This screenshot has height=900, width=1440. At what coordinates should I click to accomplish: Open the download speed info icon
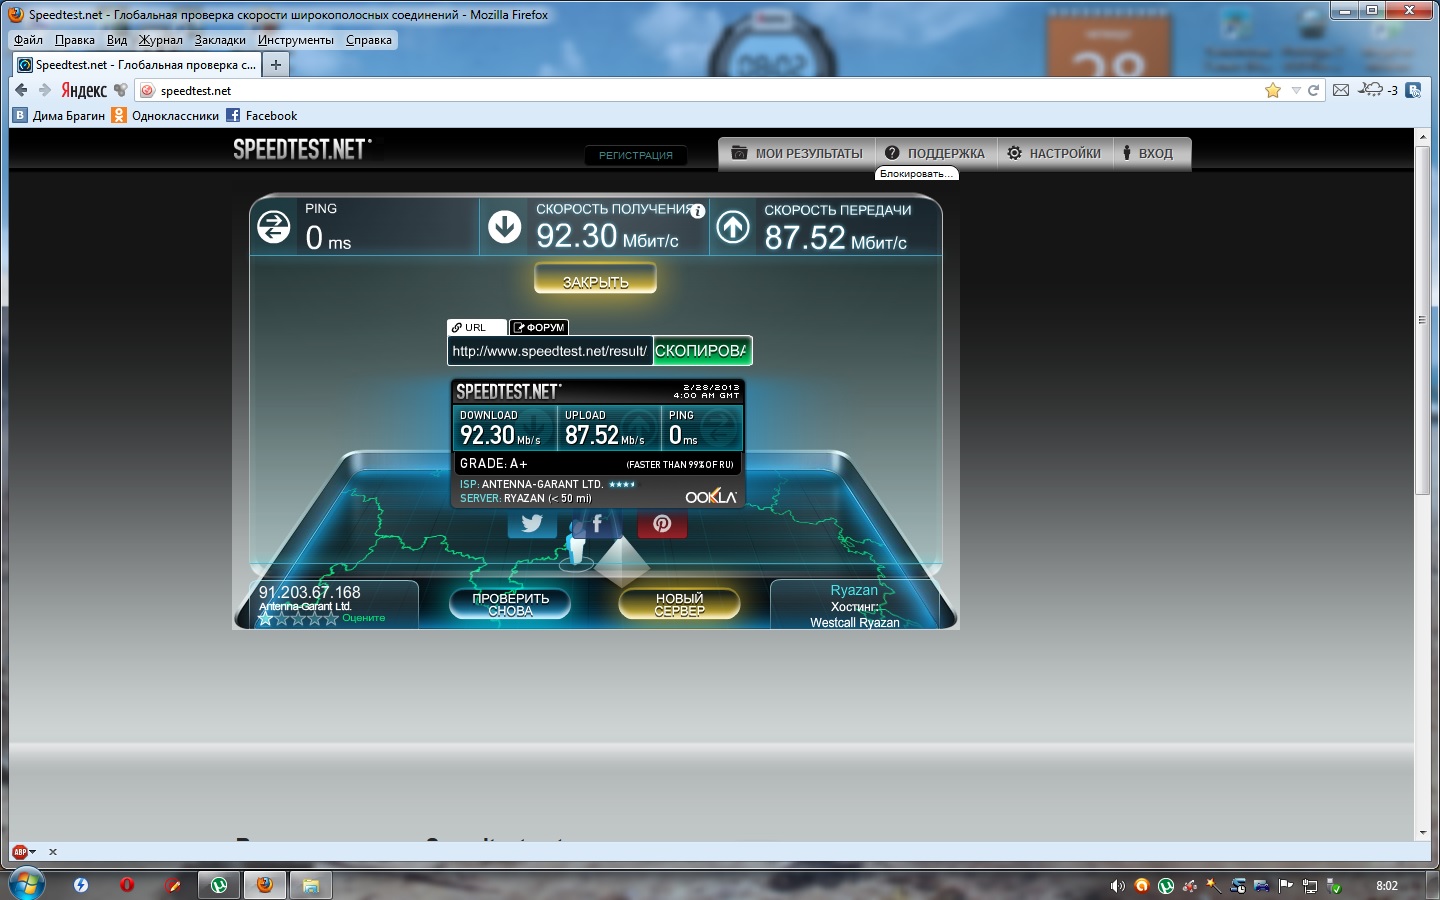click(698, 211)
